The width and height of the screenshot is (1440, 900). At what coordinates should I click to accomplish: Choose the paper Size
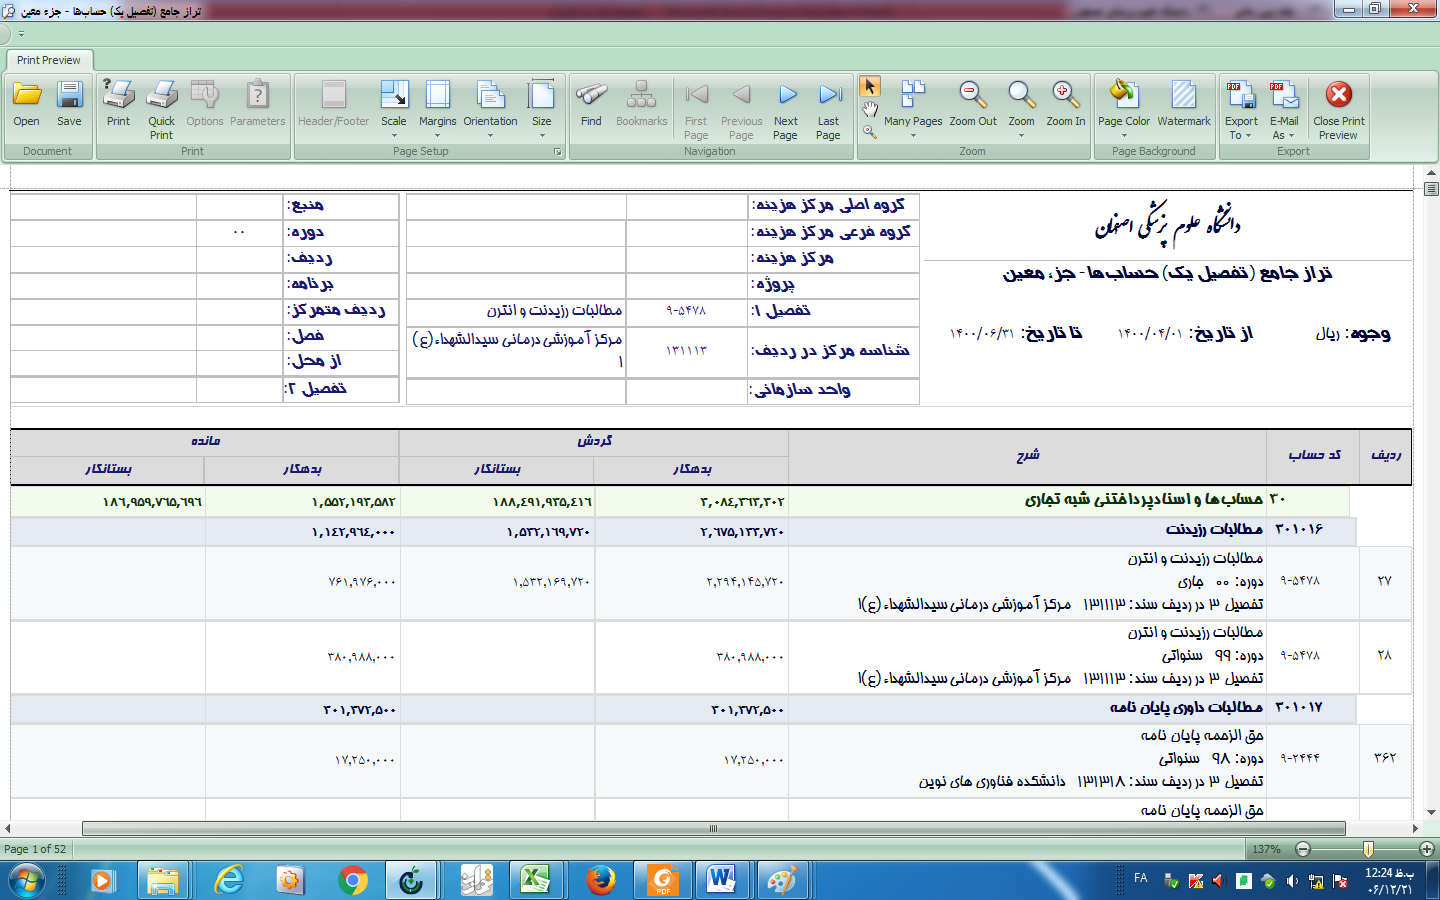tap(541, 109)
